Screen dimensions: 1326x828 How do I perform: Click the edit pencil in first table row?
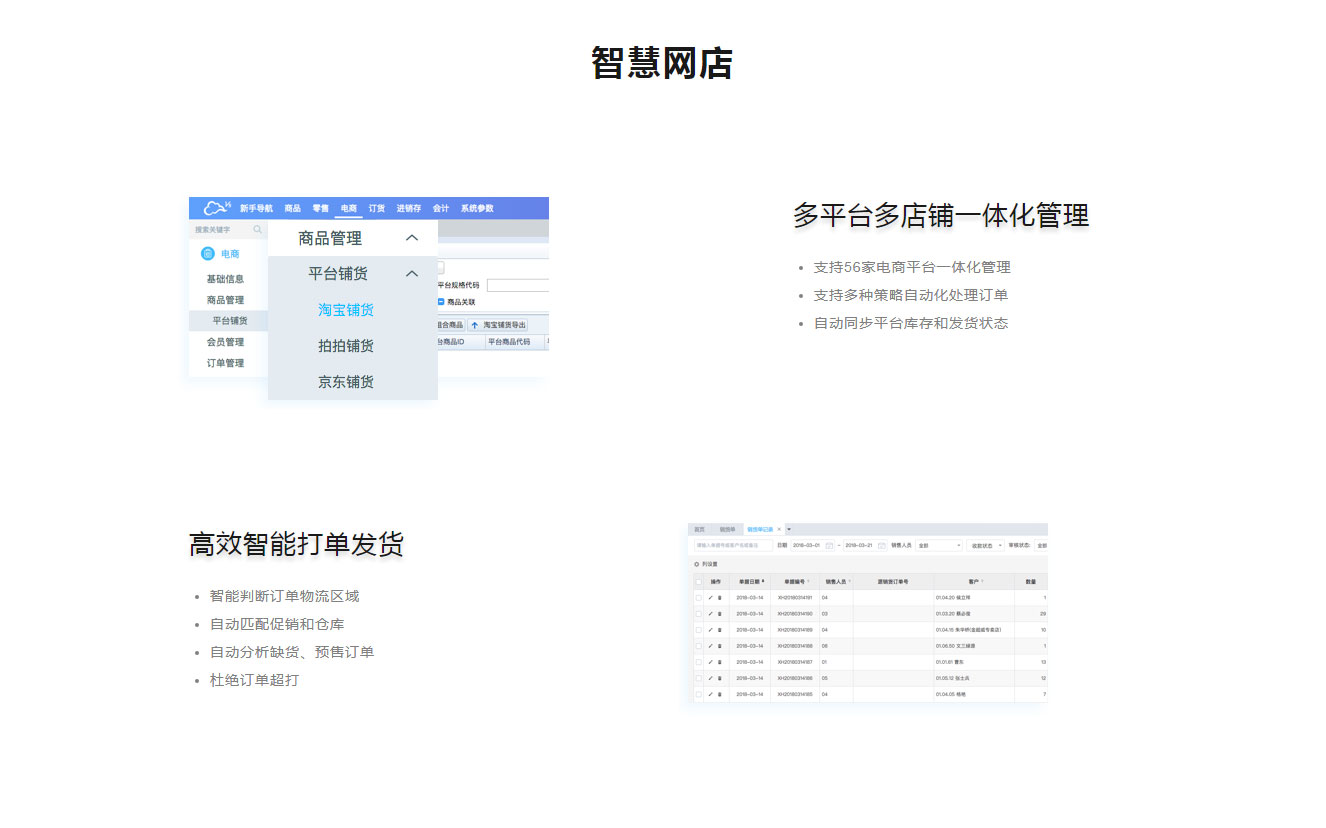click(710, 598)
